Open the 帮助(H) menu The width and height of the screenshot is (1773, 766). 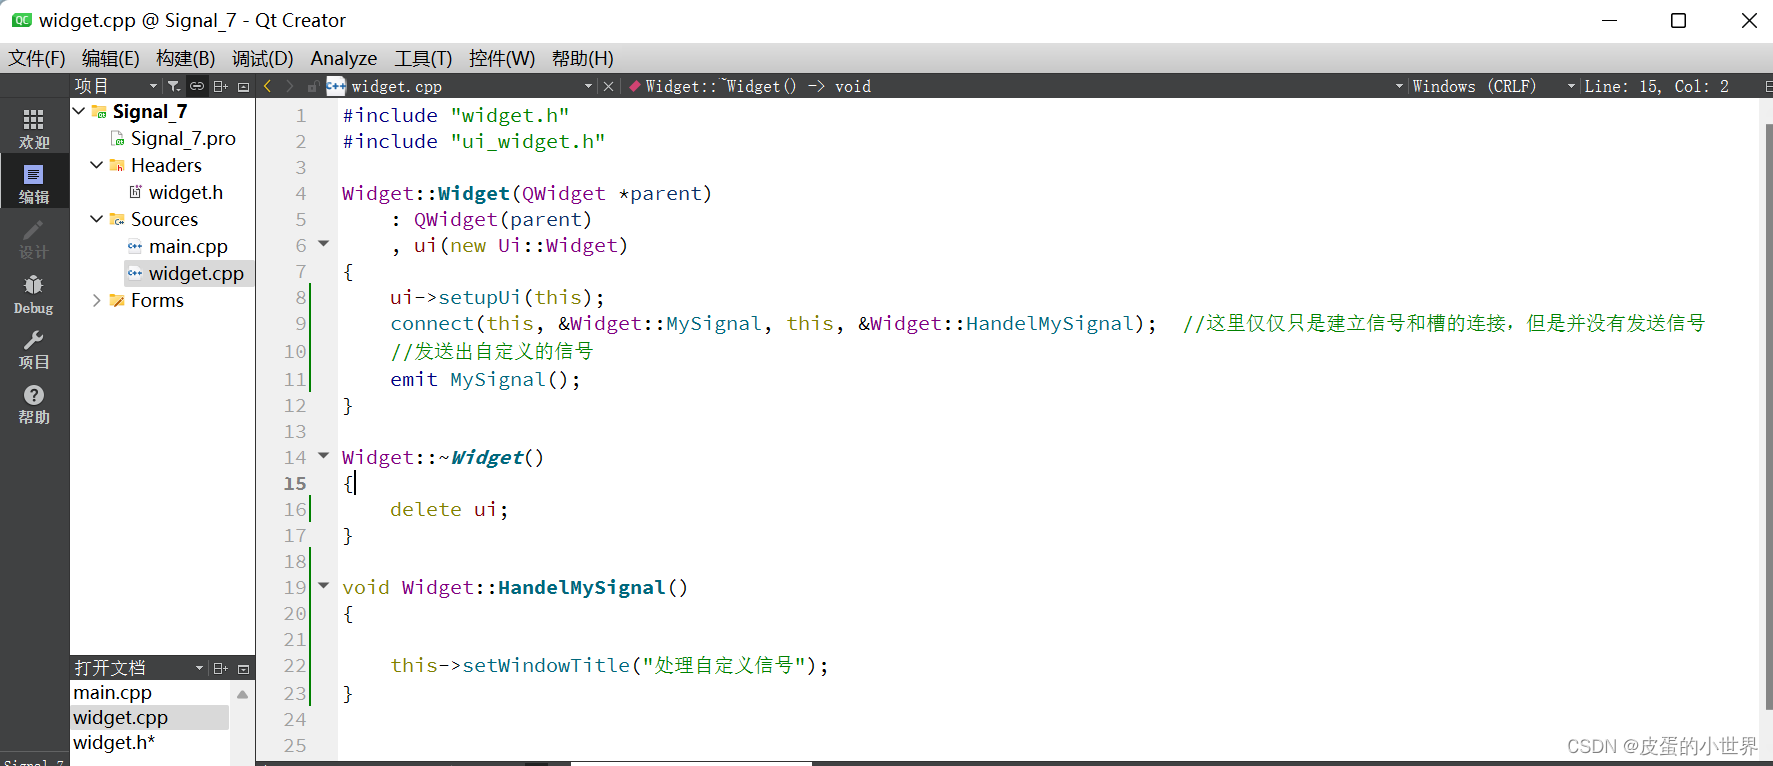(x=583, y=58)
